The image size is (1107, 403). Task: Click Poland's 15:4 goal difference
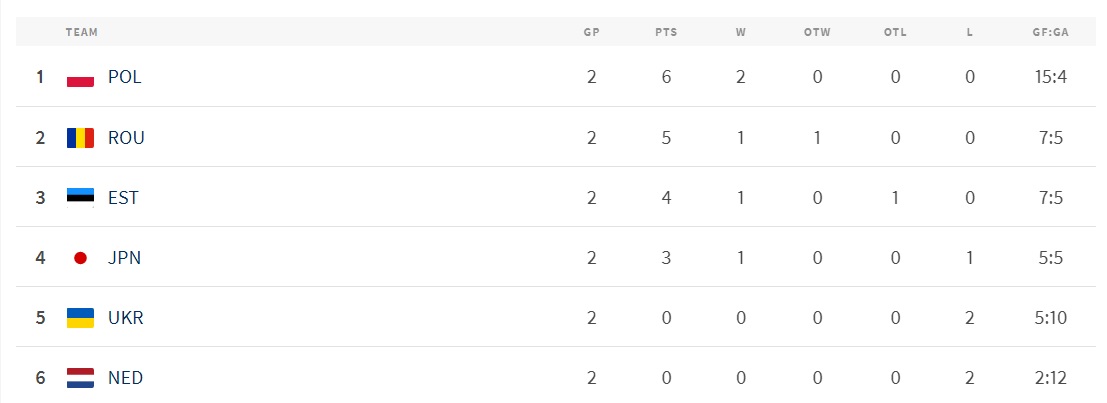click(x=1050, y=77)
